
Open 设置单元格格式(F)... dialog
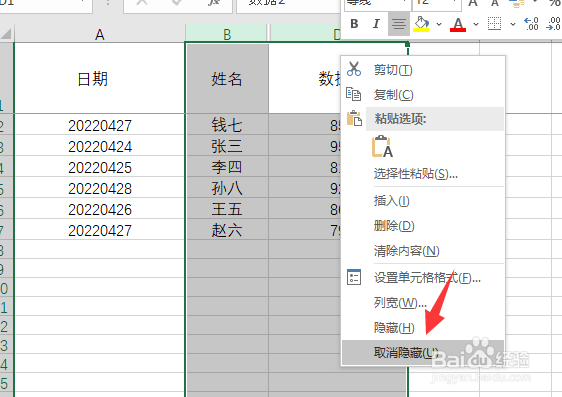click(x=423, y=278)
